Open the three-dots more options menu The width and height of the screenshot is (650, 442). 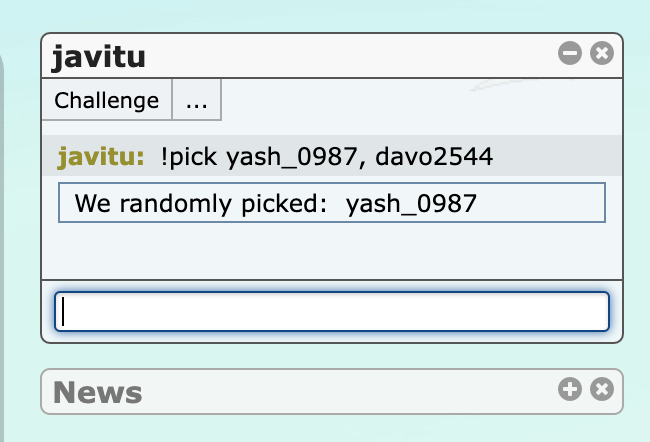(196, 100)
